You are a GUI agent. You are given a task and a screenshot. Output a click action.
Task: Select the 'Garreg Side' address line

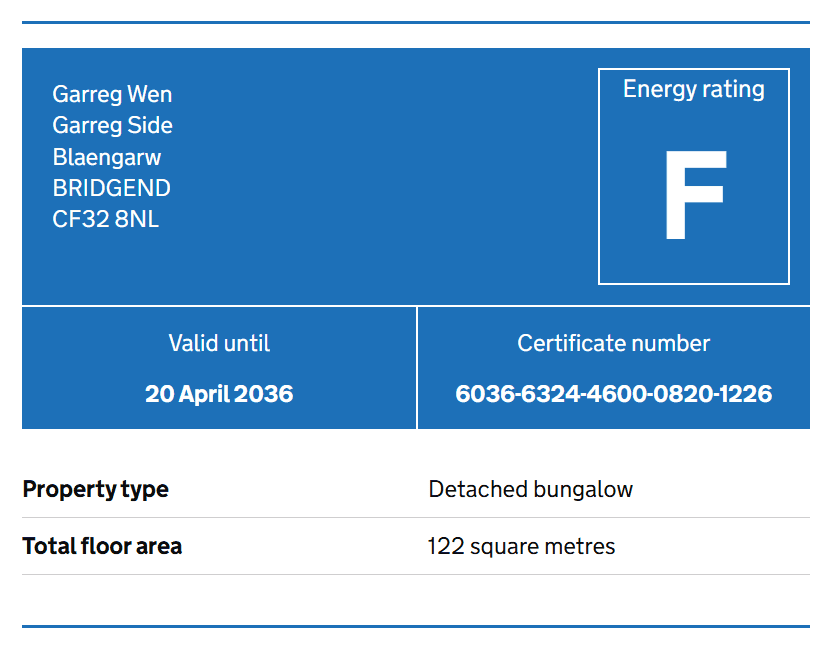point(112,125)
